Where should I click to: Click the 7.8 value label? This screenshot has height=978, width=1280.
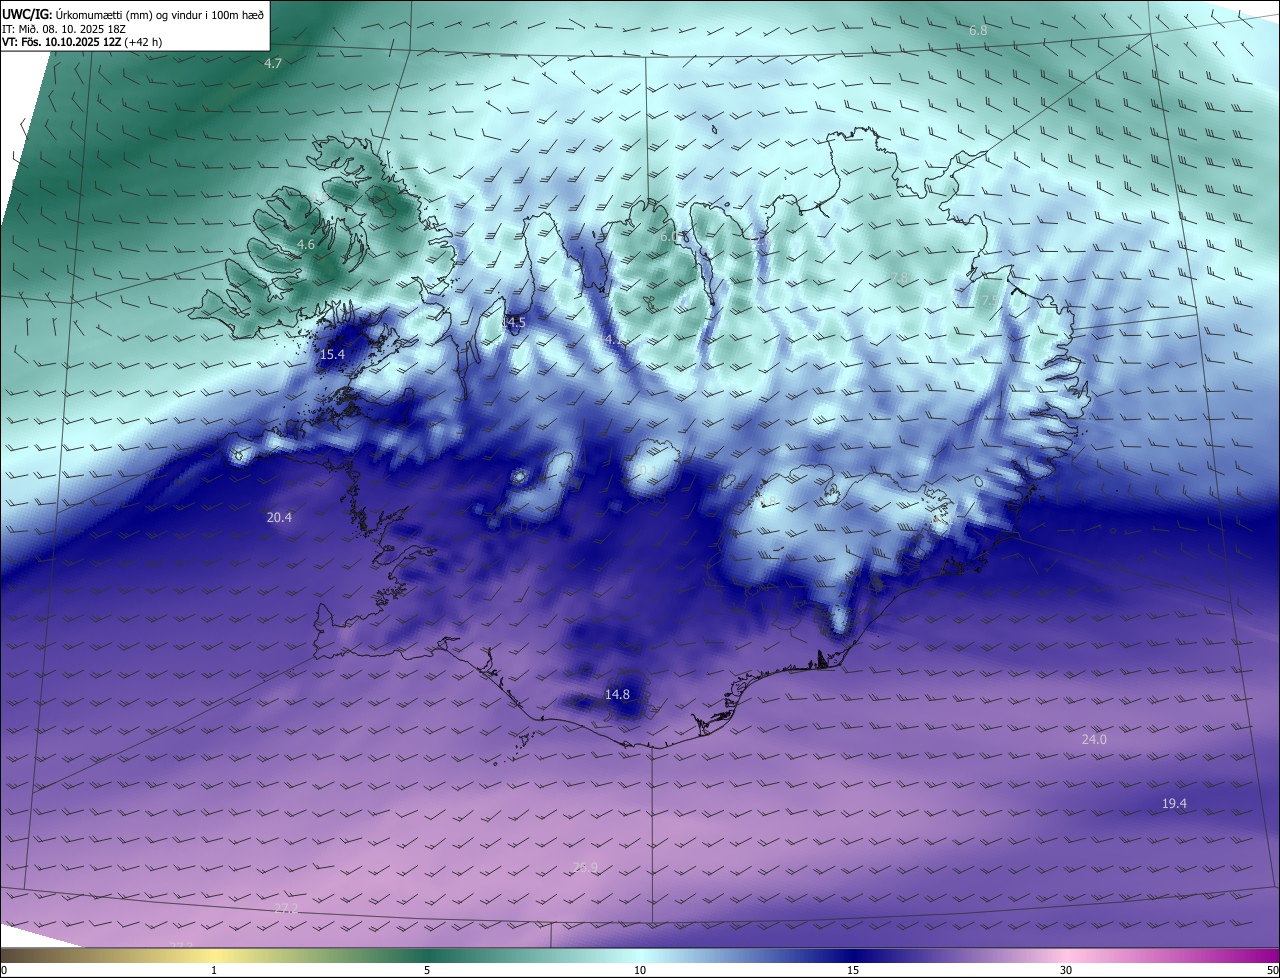coord(899,277)
